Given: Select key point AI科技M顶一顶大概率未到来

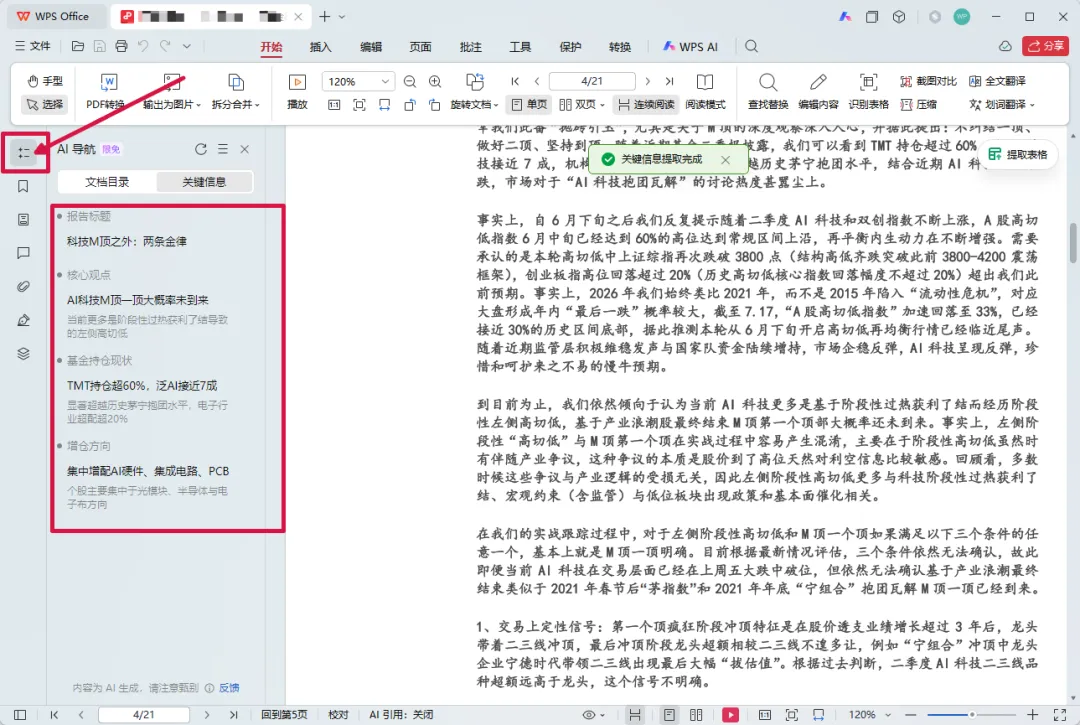Looking at the screenshot, I should (138, 300).
